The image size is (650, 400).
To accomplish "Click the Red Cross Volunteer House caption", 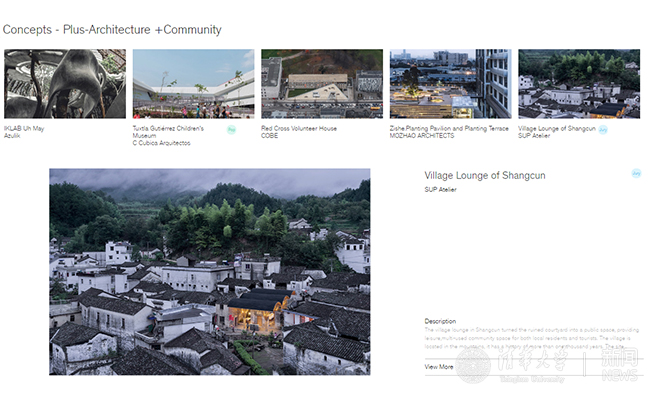I will 299,128.
